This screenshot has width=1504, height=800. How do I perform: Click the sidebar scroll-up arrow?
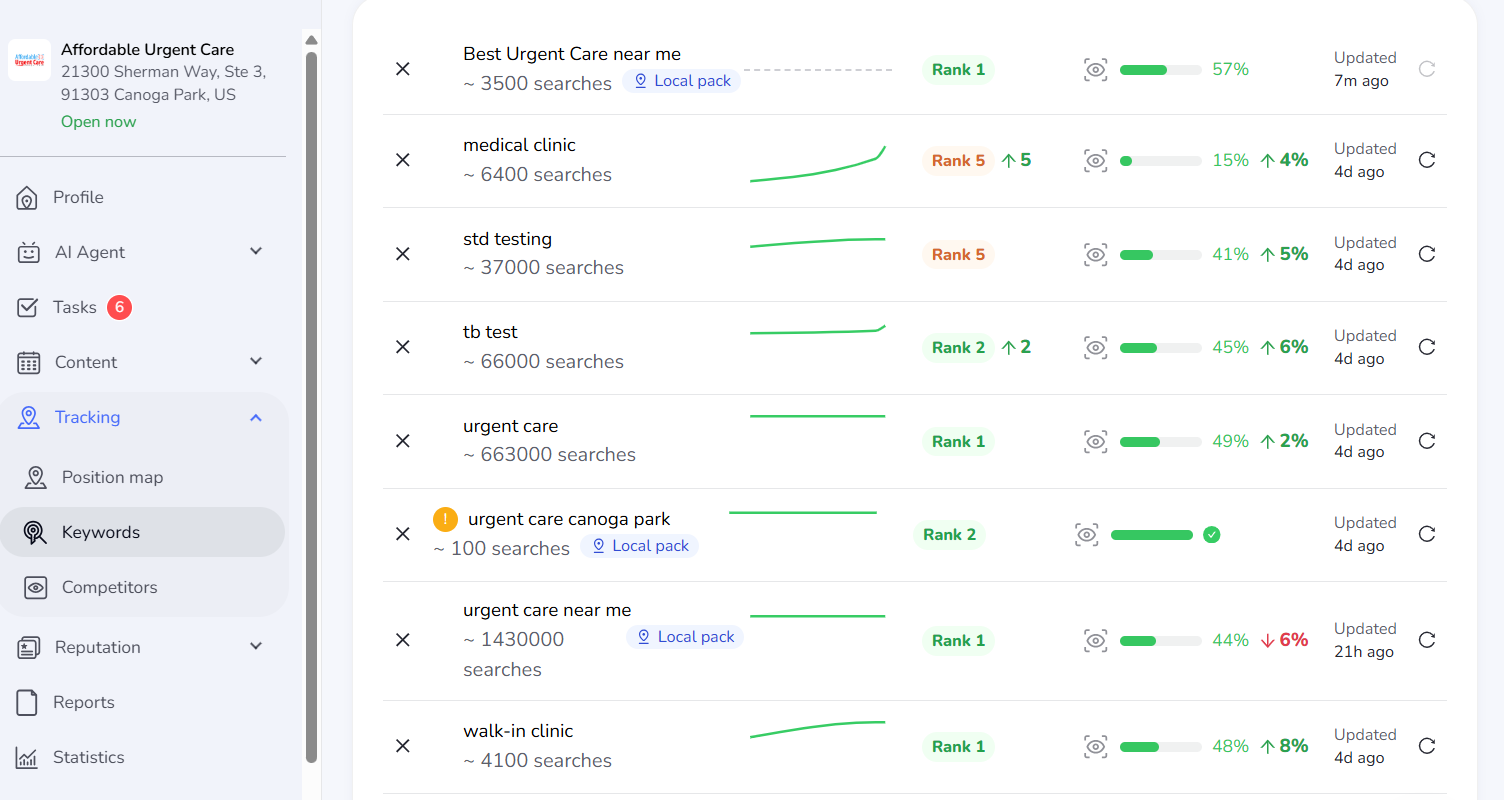(x=311, y=40)
